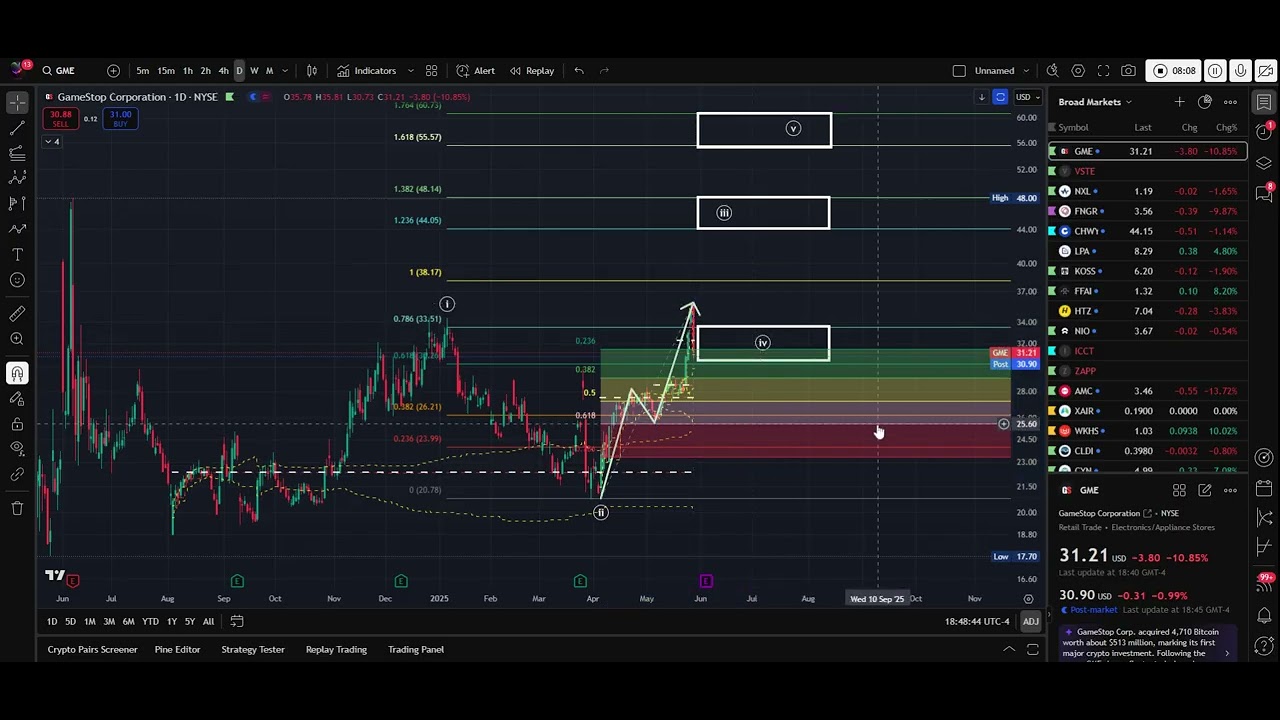Image resolution: width=1280 pixels, height=720 pixels.
Task: Stop the screen recording at 08:08
Action: tap(1173, 71)
